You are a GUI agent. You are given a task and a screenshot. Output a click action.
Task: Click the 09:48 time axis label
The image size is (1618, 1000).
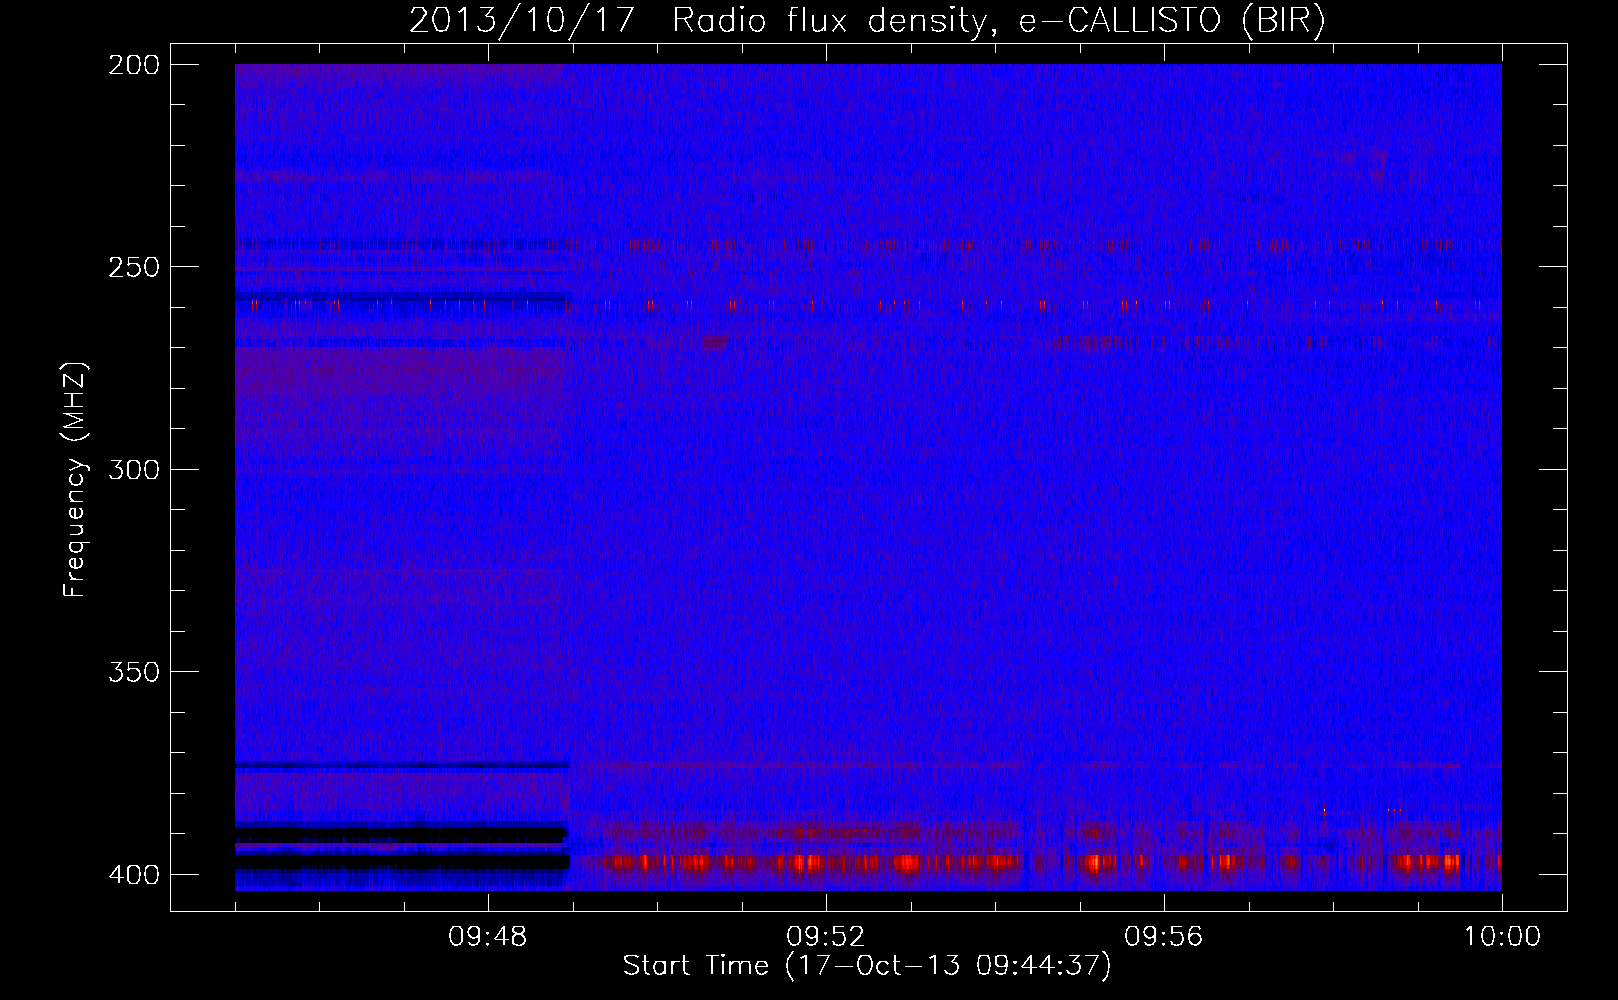488,937
